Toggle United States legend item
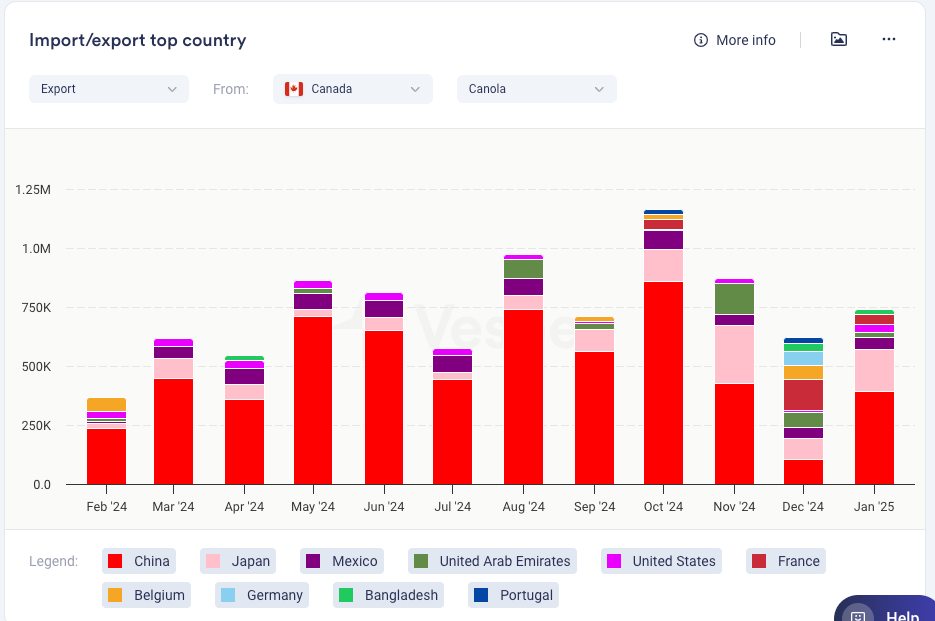Image resolution: width=935 pixels, height=621 pixels. [x=661, y=561]
